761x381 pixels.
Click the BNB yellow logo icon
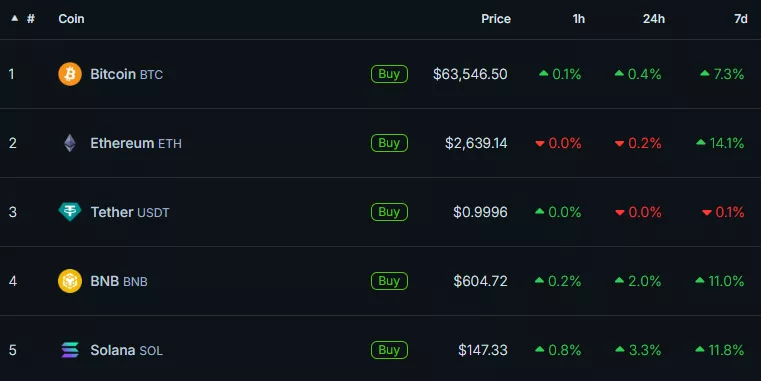(70, 281)
